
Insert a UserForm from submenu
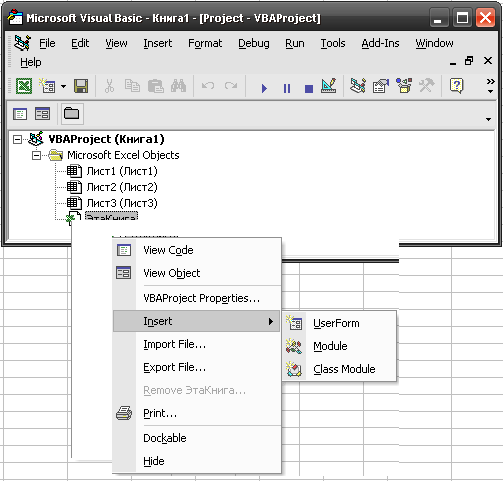(x=339, y=323)
